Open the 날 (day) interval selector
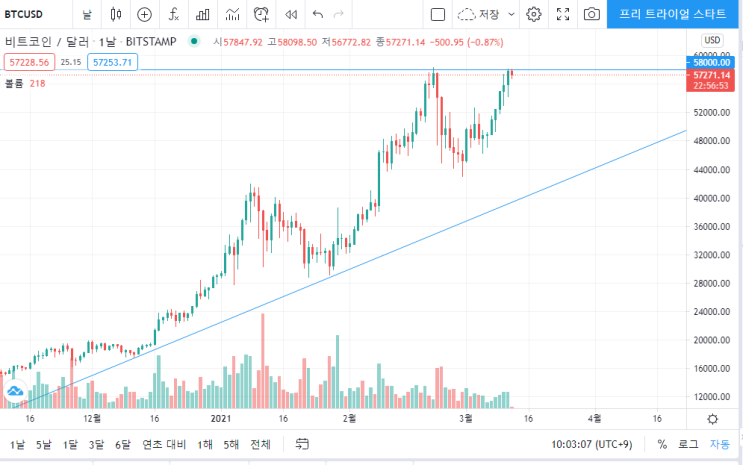Image resolution: width=743 pixels, height=465 pixels. 87,14
